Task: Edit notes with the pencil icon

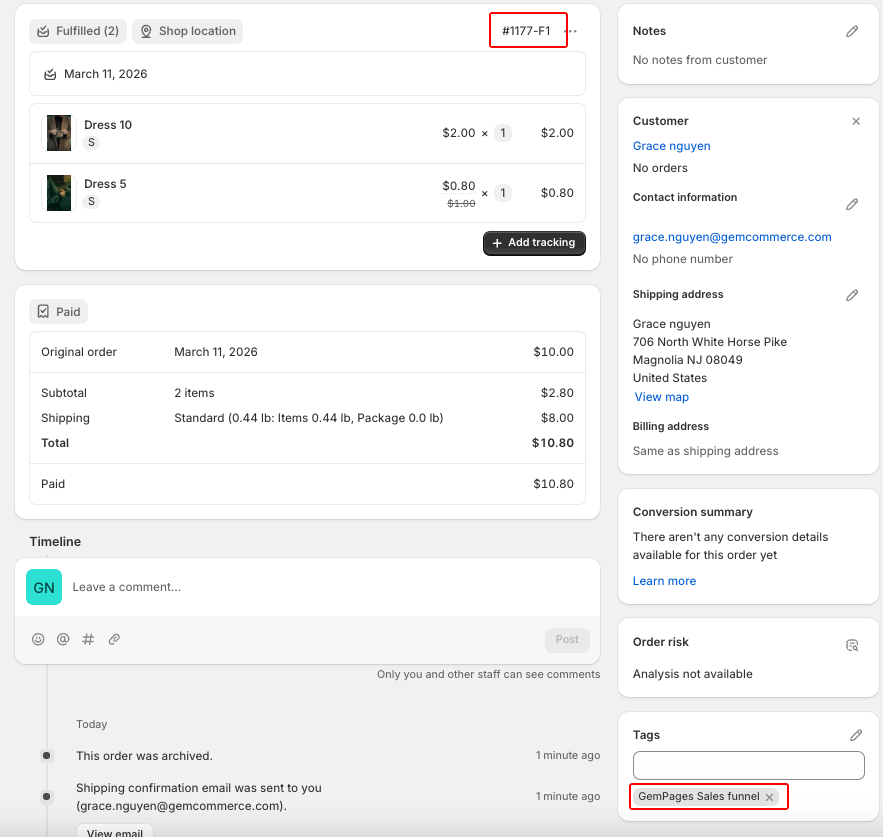Action: coord(852,32)
